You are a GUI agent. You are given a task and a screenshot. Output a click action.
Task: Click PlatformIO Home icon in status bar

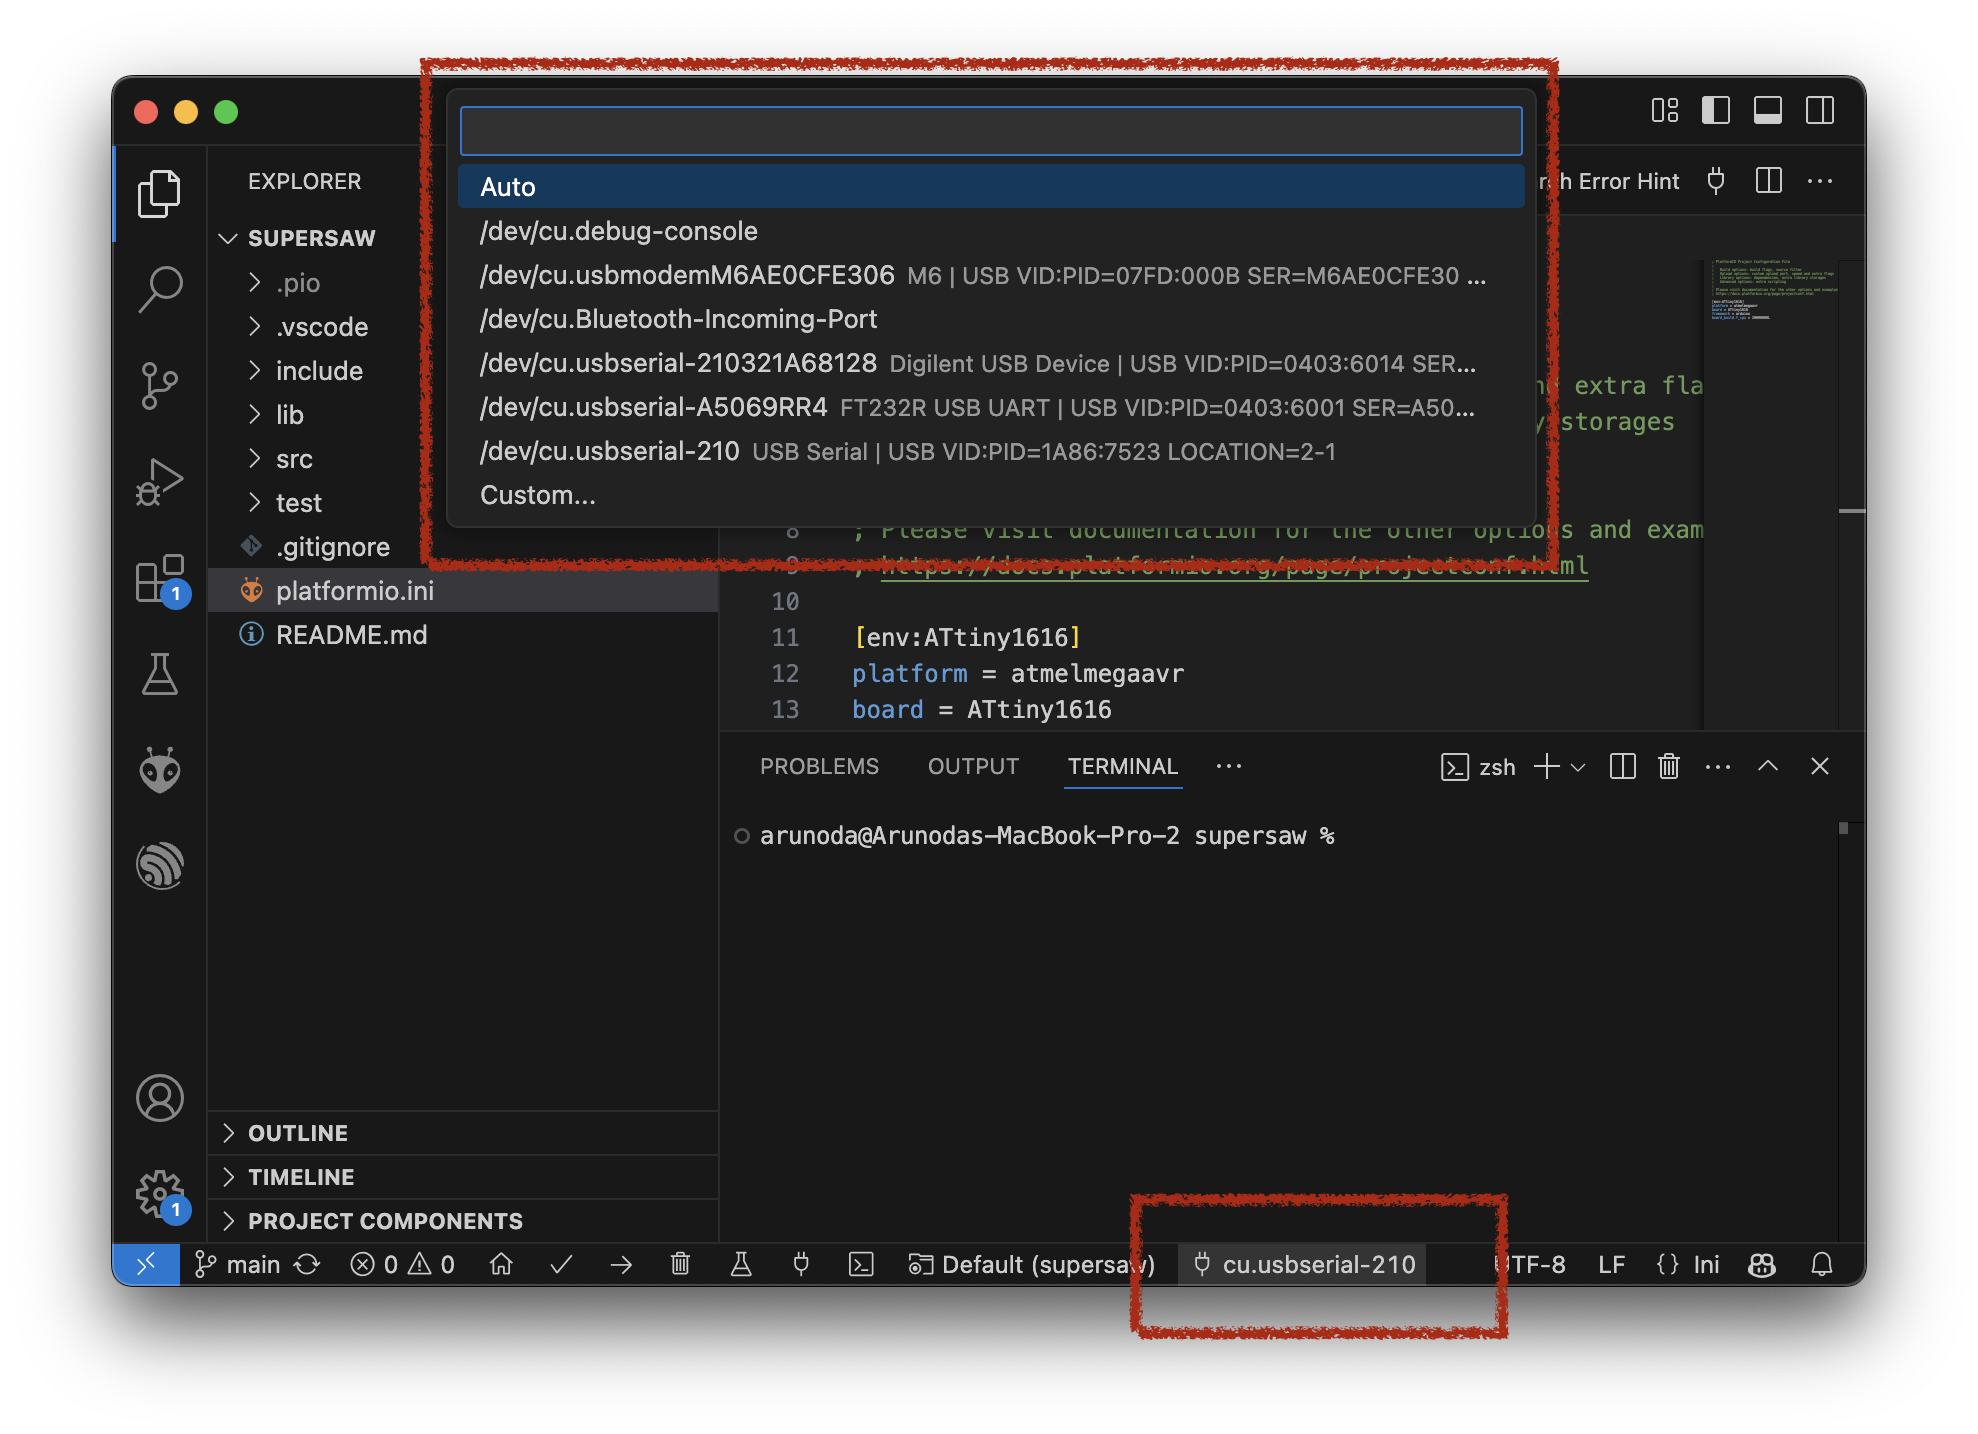[x=501, y=1265]
